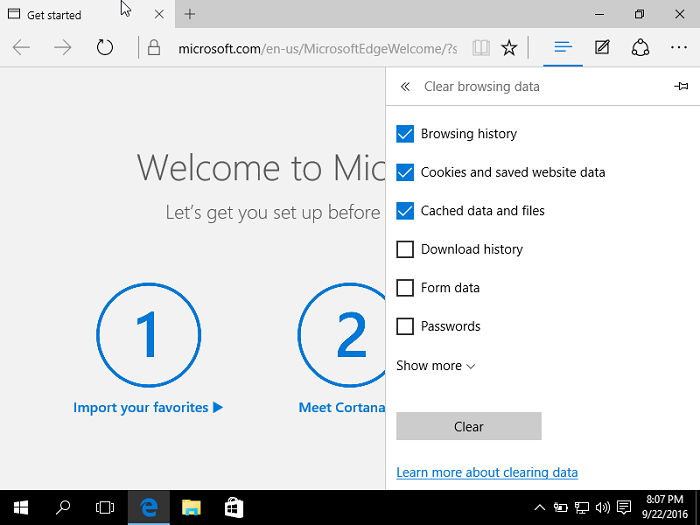This screenshot has height=525, width=700.
Task: Uncheck Browsing history checkbox
Action: coord(405,134)
